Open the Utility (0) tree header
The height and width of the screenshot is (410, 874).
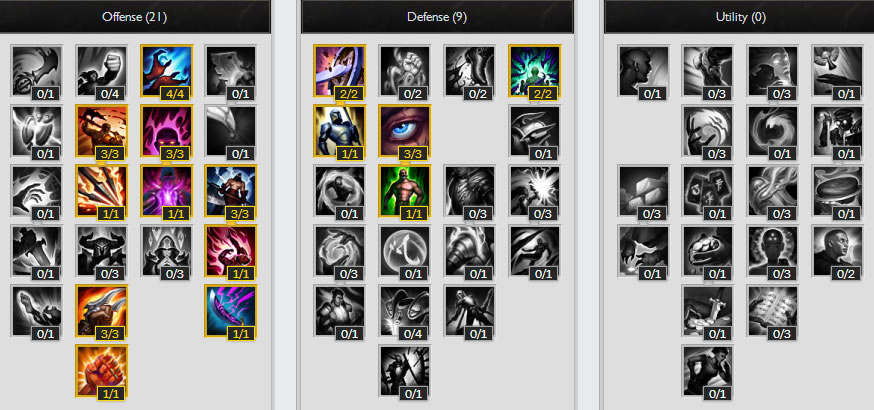point(739,17)
